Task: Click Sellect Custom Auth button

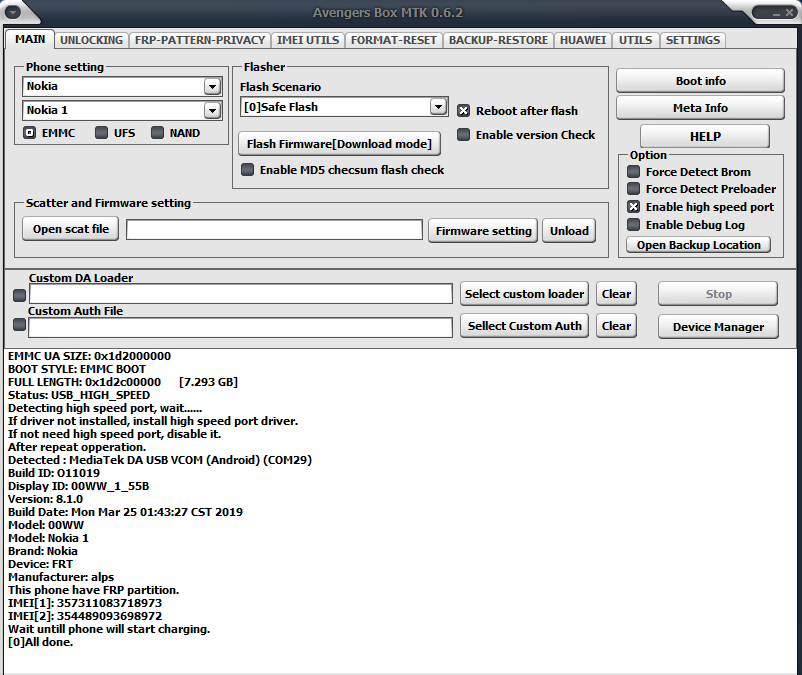Action: (x=524, y=326)
